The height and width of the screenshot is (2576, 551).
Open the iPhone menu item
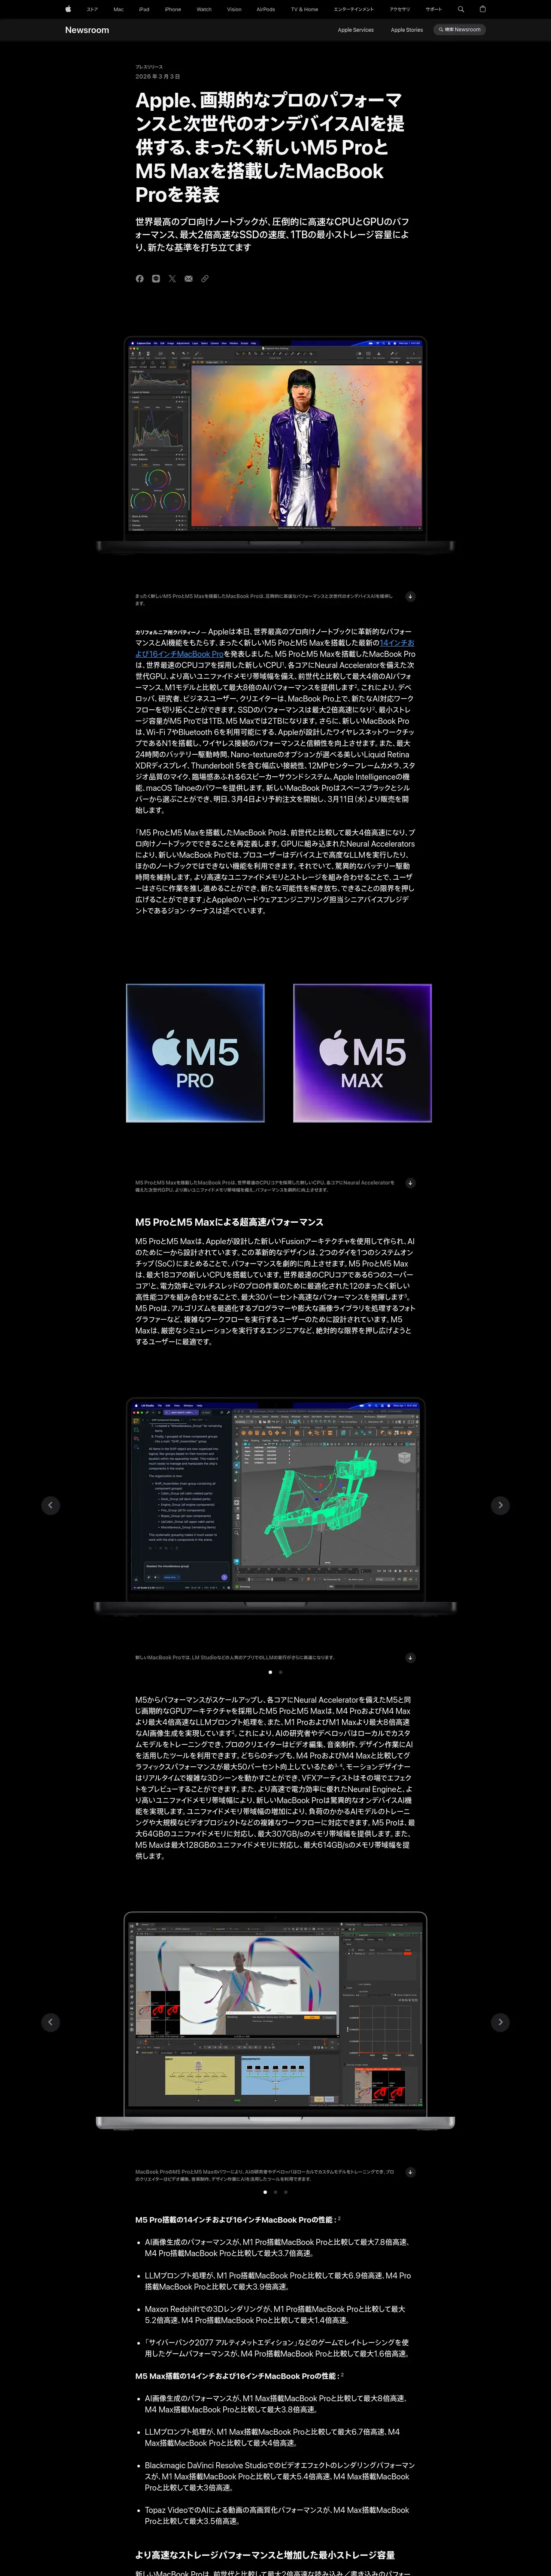tap(173, 9)
